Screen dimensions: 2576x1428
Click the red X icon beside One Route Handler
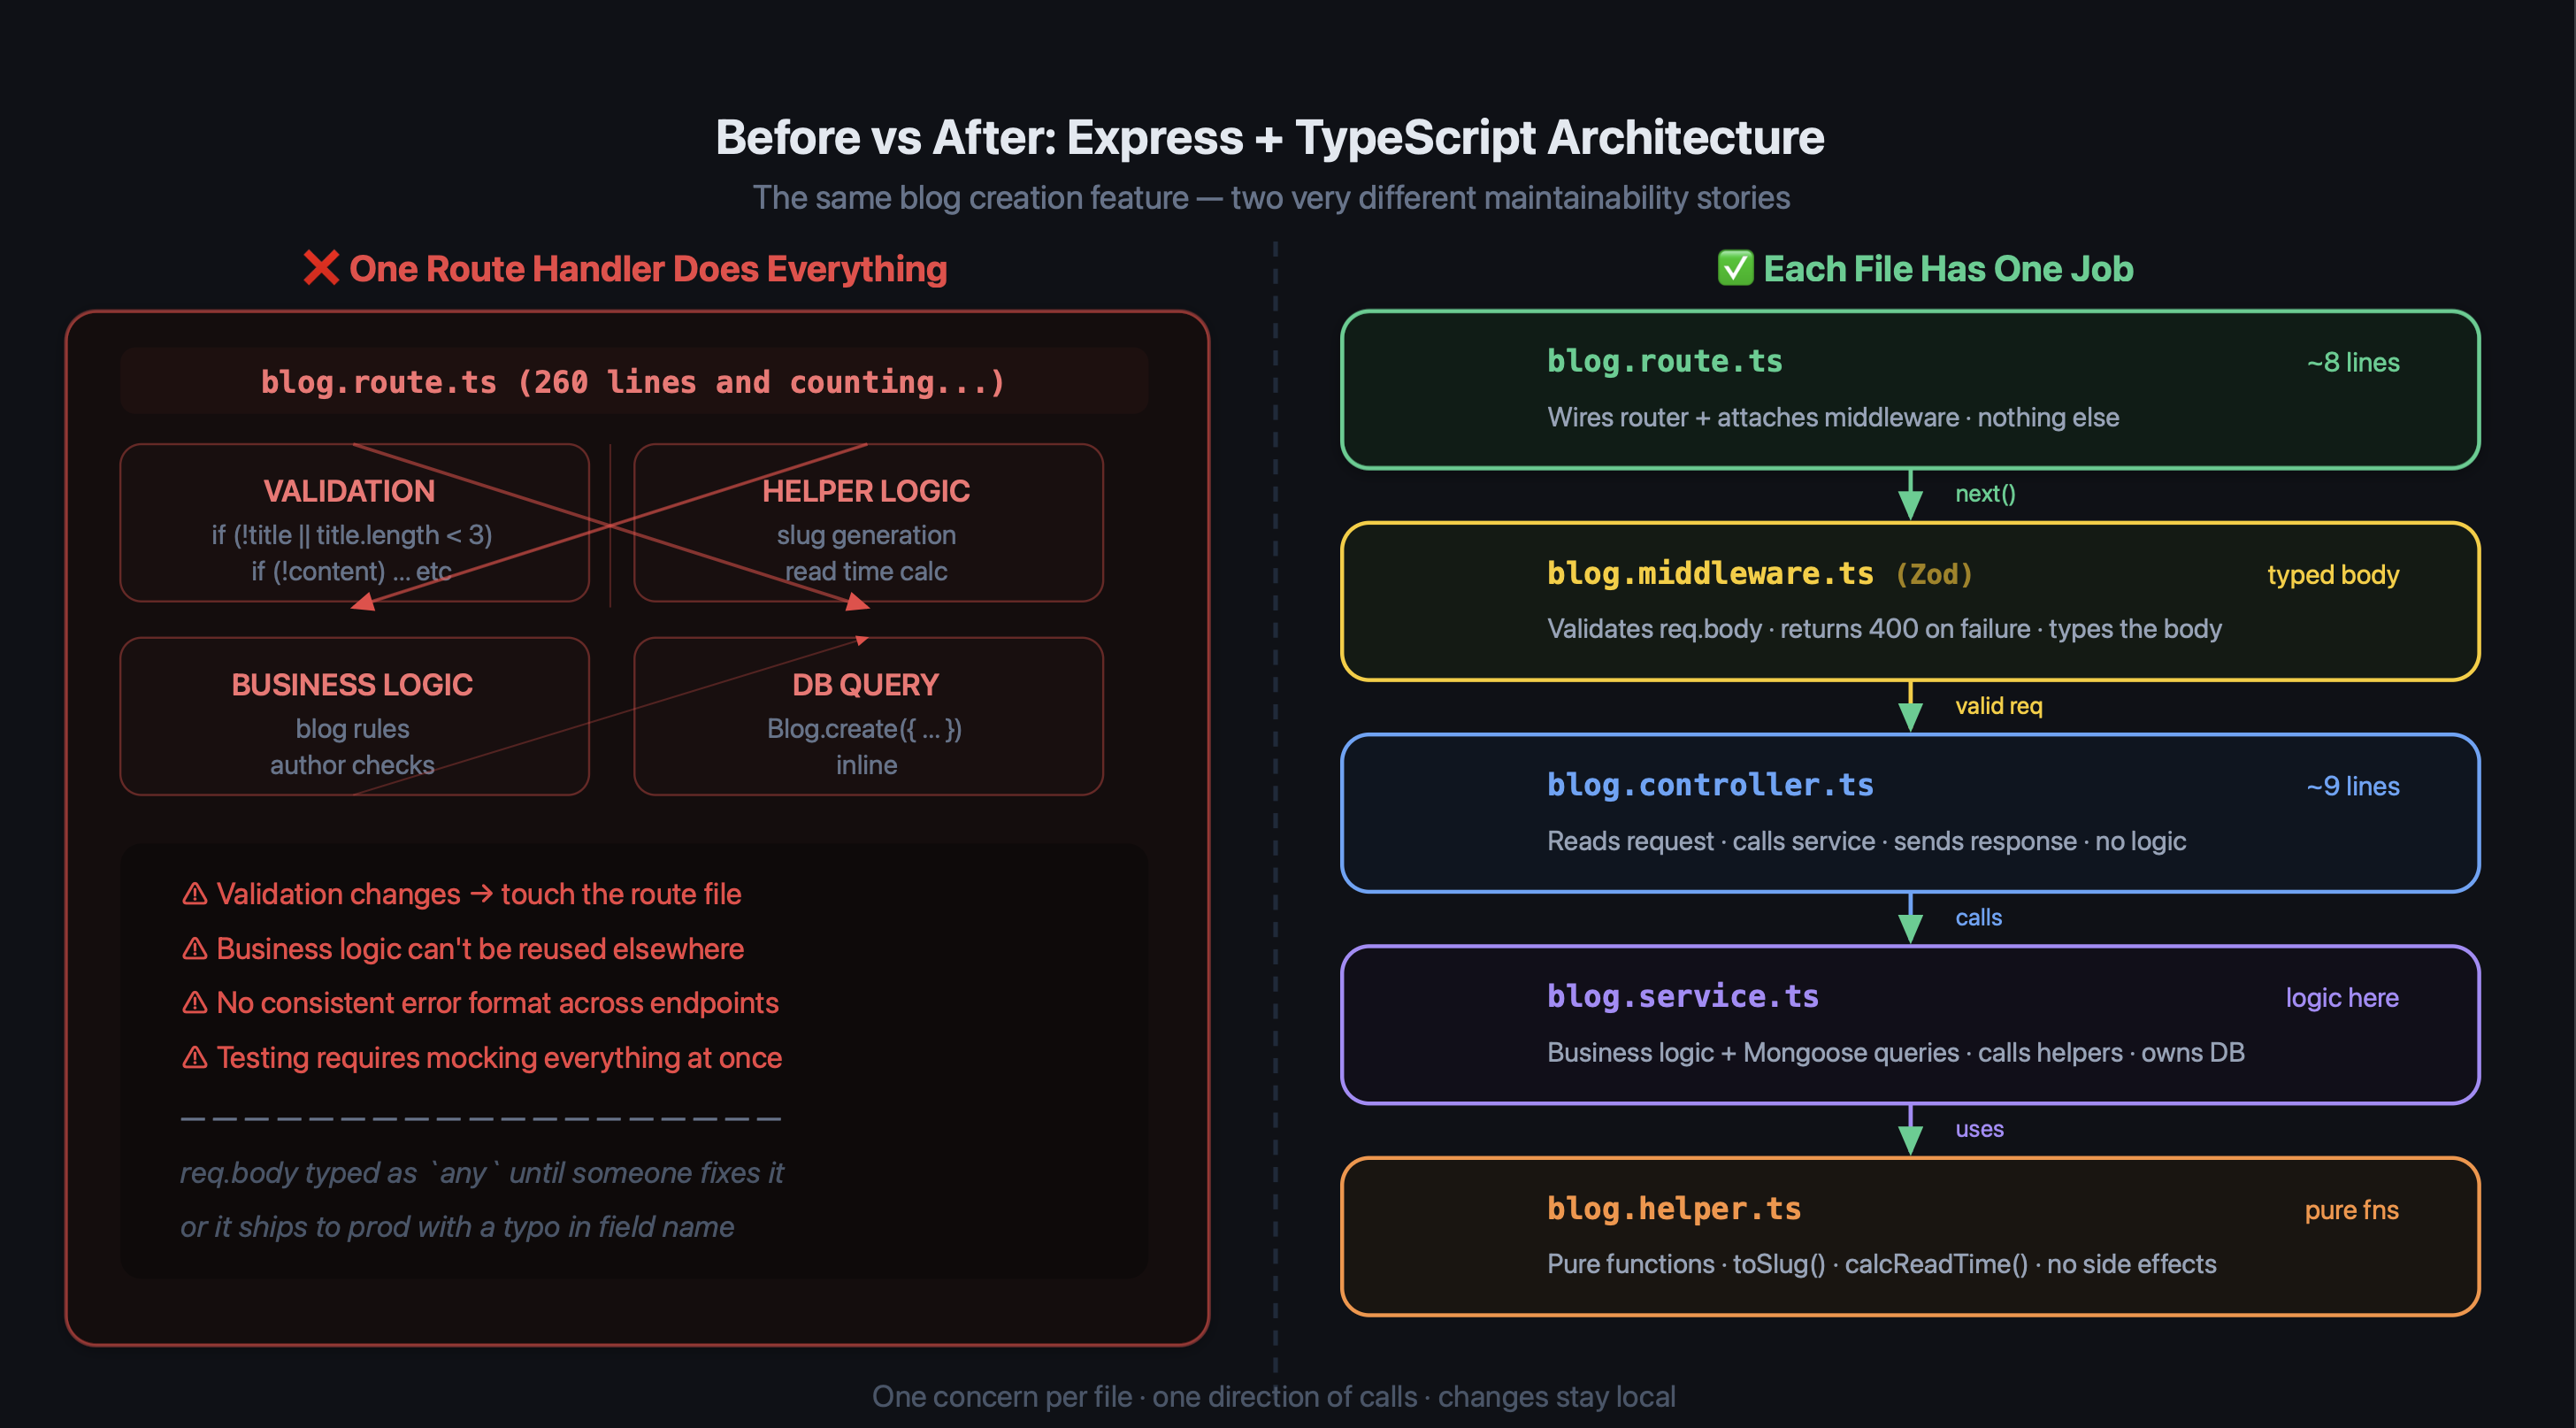pos(321,268)
